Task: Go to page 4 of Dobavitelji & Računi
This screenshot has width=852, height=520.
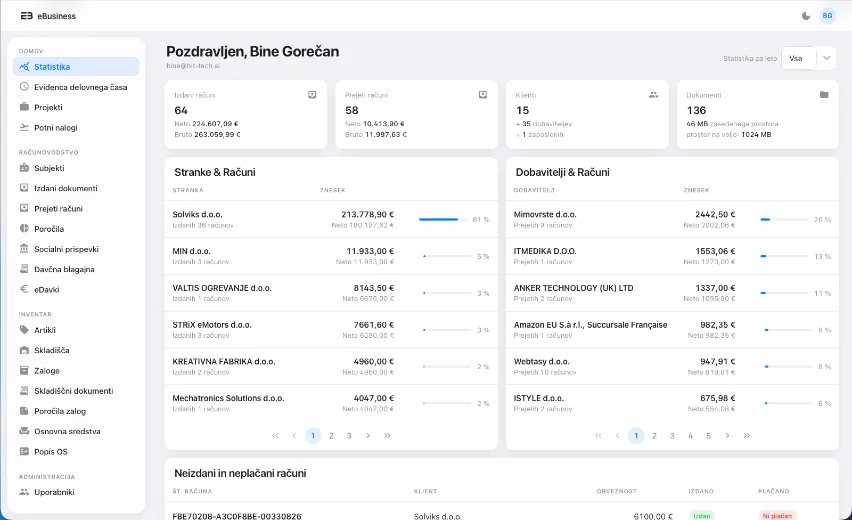Action: coord(690,436)
